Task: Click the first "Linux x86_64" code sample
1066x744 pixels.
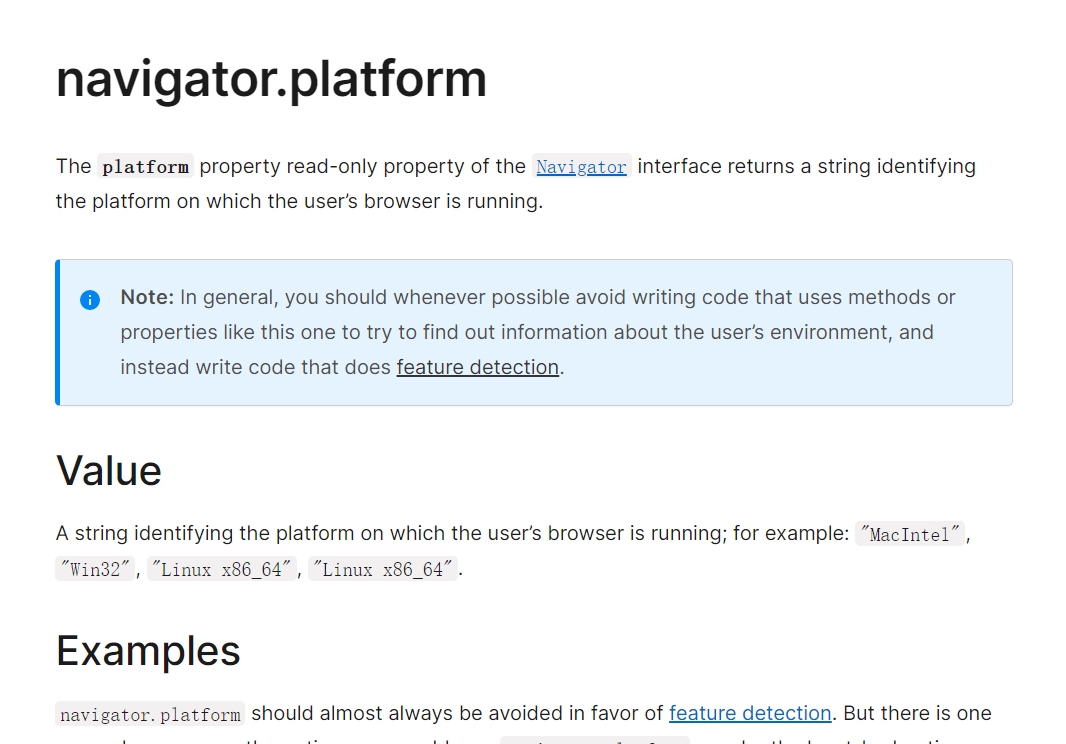Action: (222, 570)
